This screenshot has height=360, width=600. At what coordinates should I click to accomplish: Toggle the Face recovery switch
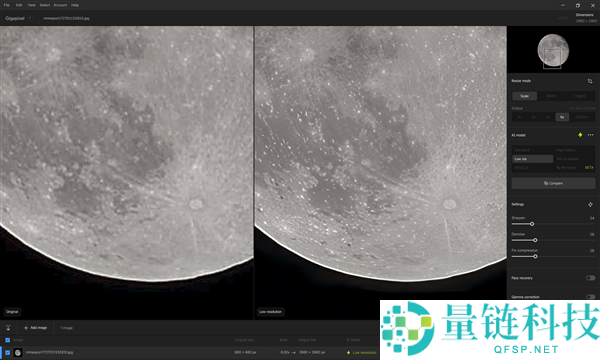pos(590,278)
